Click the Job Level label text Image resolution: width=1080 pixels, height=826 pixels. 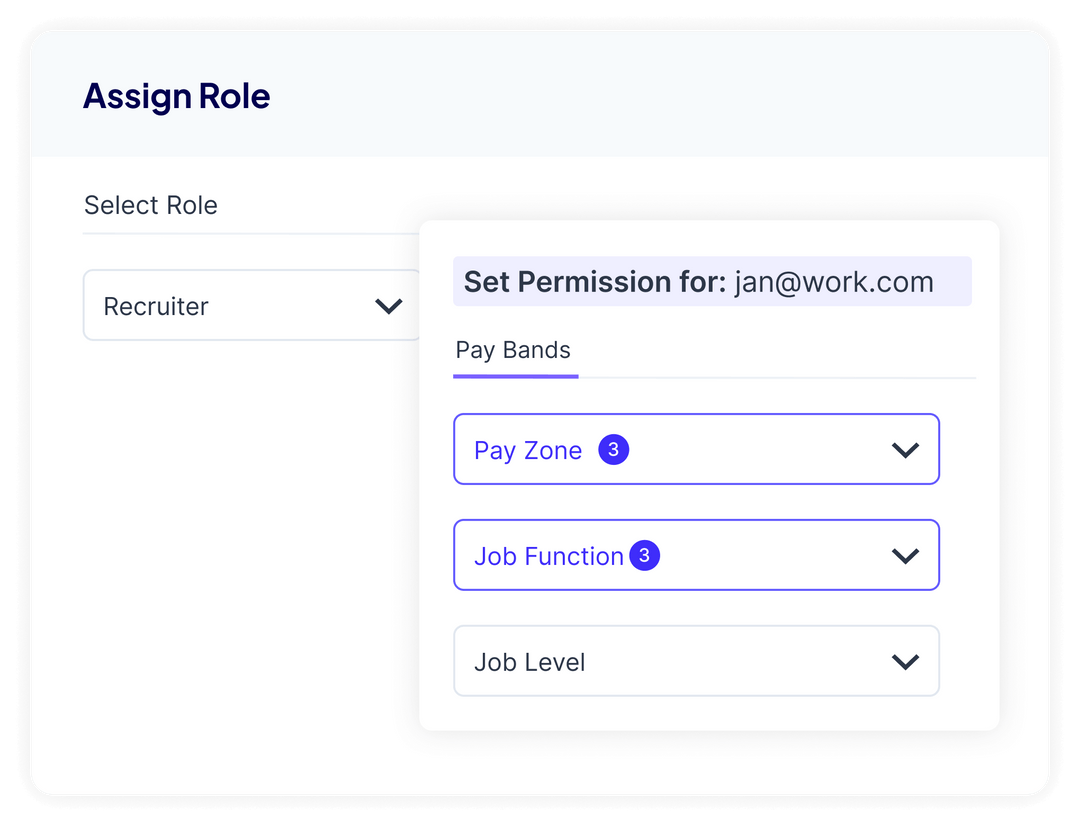tap(530, 662)
